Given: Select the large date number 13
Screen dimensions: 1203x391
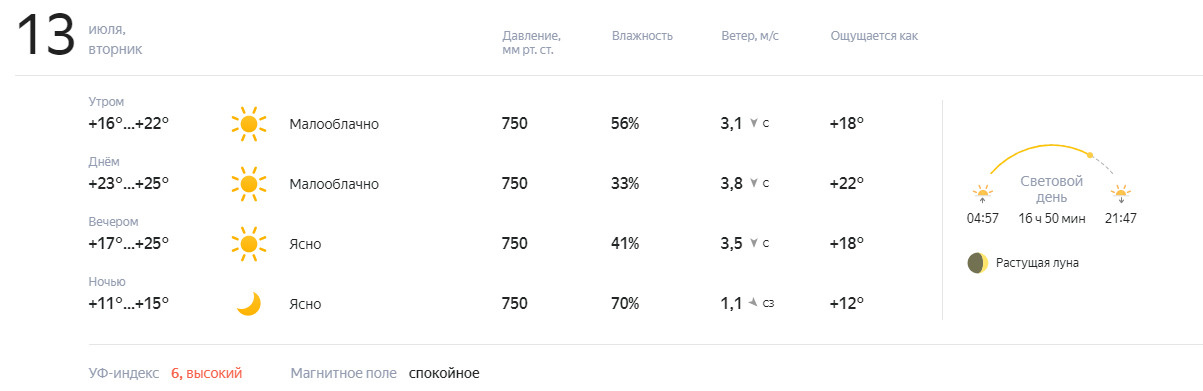Looking at the screenshot, I should [x=46, y=37].
